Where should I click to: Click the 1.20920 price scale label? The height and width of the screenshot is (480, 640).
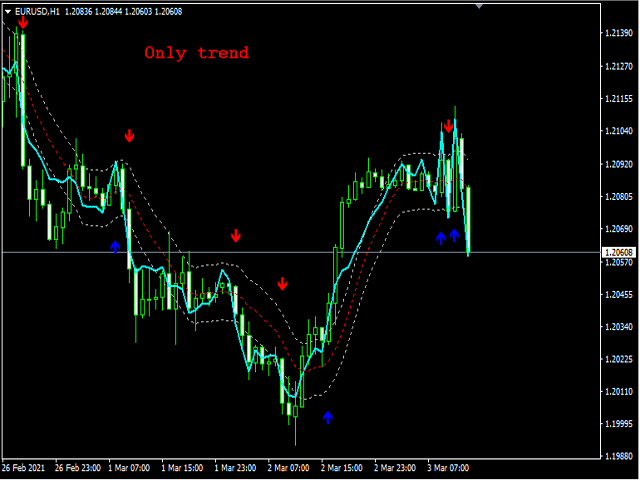(x=619, y=164)
